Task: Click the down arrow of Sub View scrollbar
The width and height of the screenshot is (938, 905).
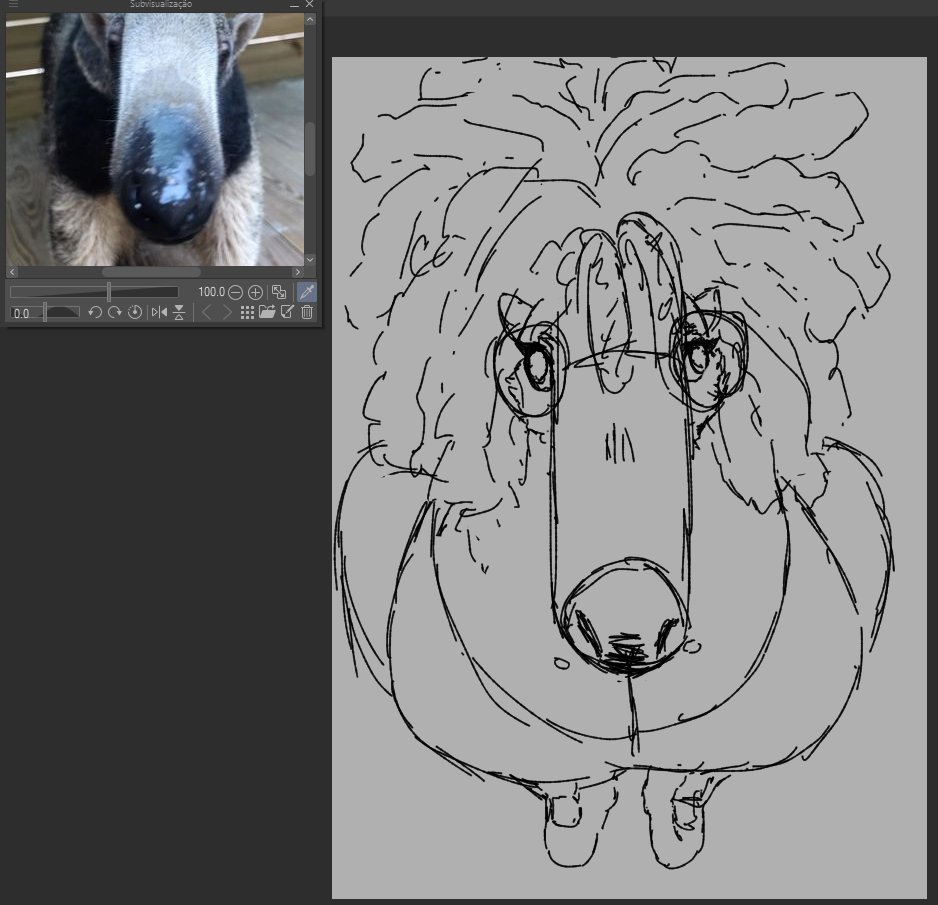Action: (310, 260)
